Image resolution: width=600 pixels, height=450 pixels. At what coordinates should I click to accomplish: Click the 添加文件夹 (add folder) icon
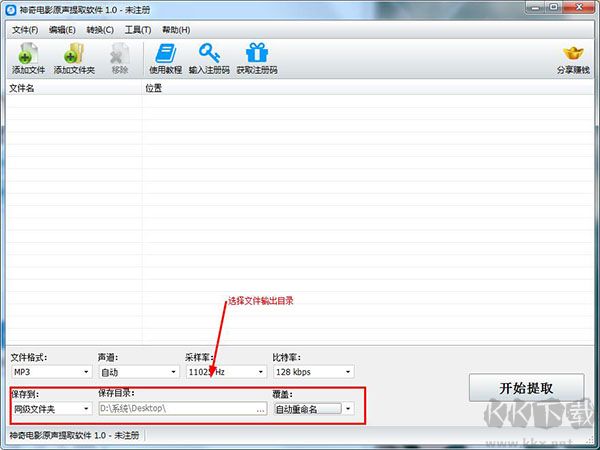click(x=74, y=58)
